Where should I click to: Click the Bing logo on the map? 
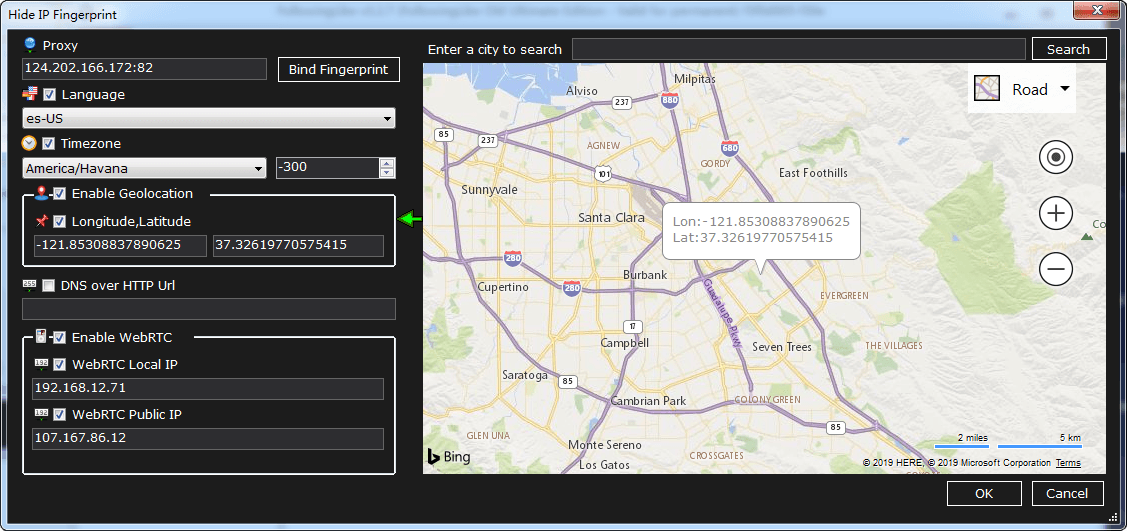click(x=449, y=457)
